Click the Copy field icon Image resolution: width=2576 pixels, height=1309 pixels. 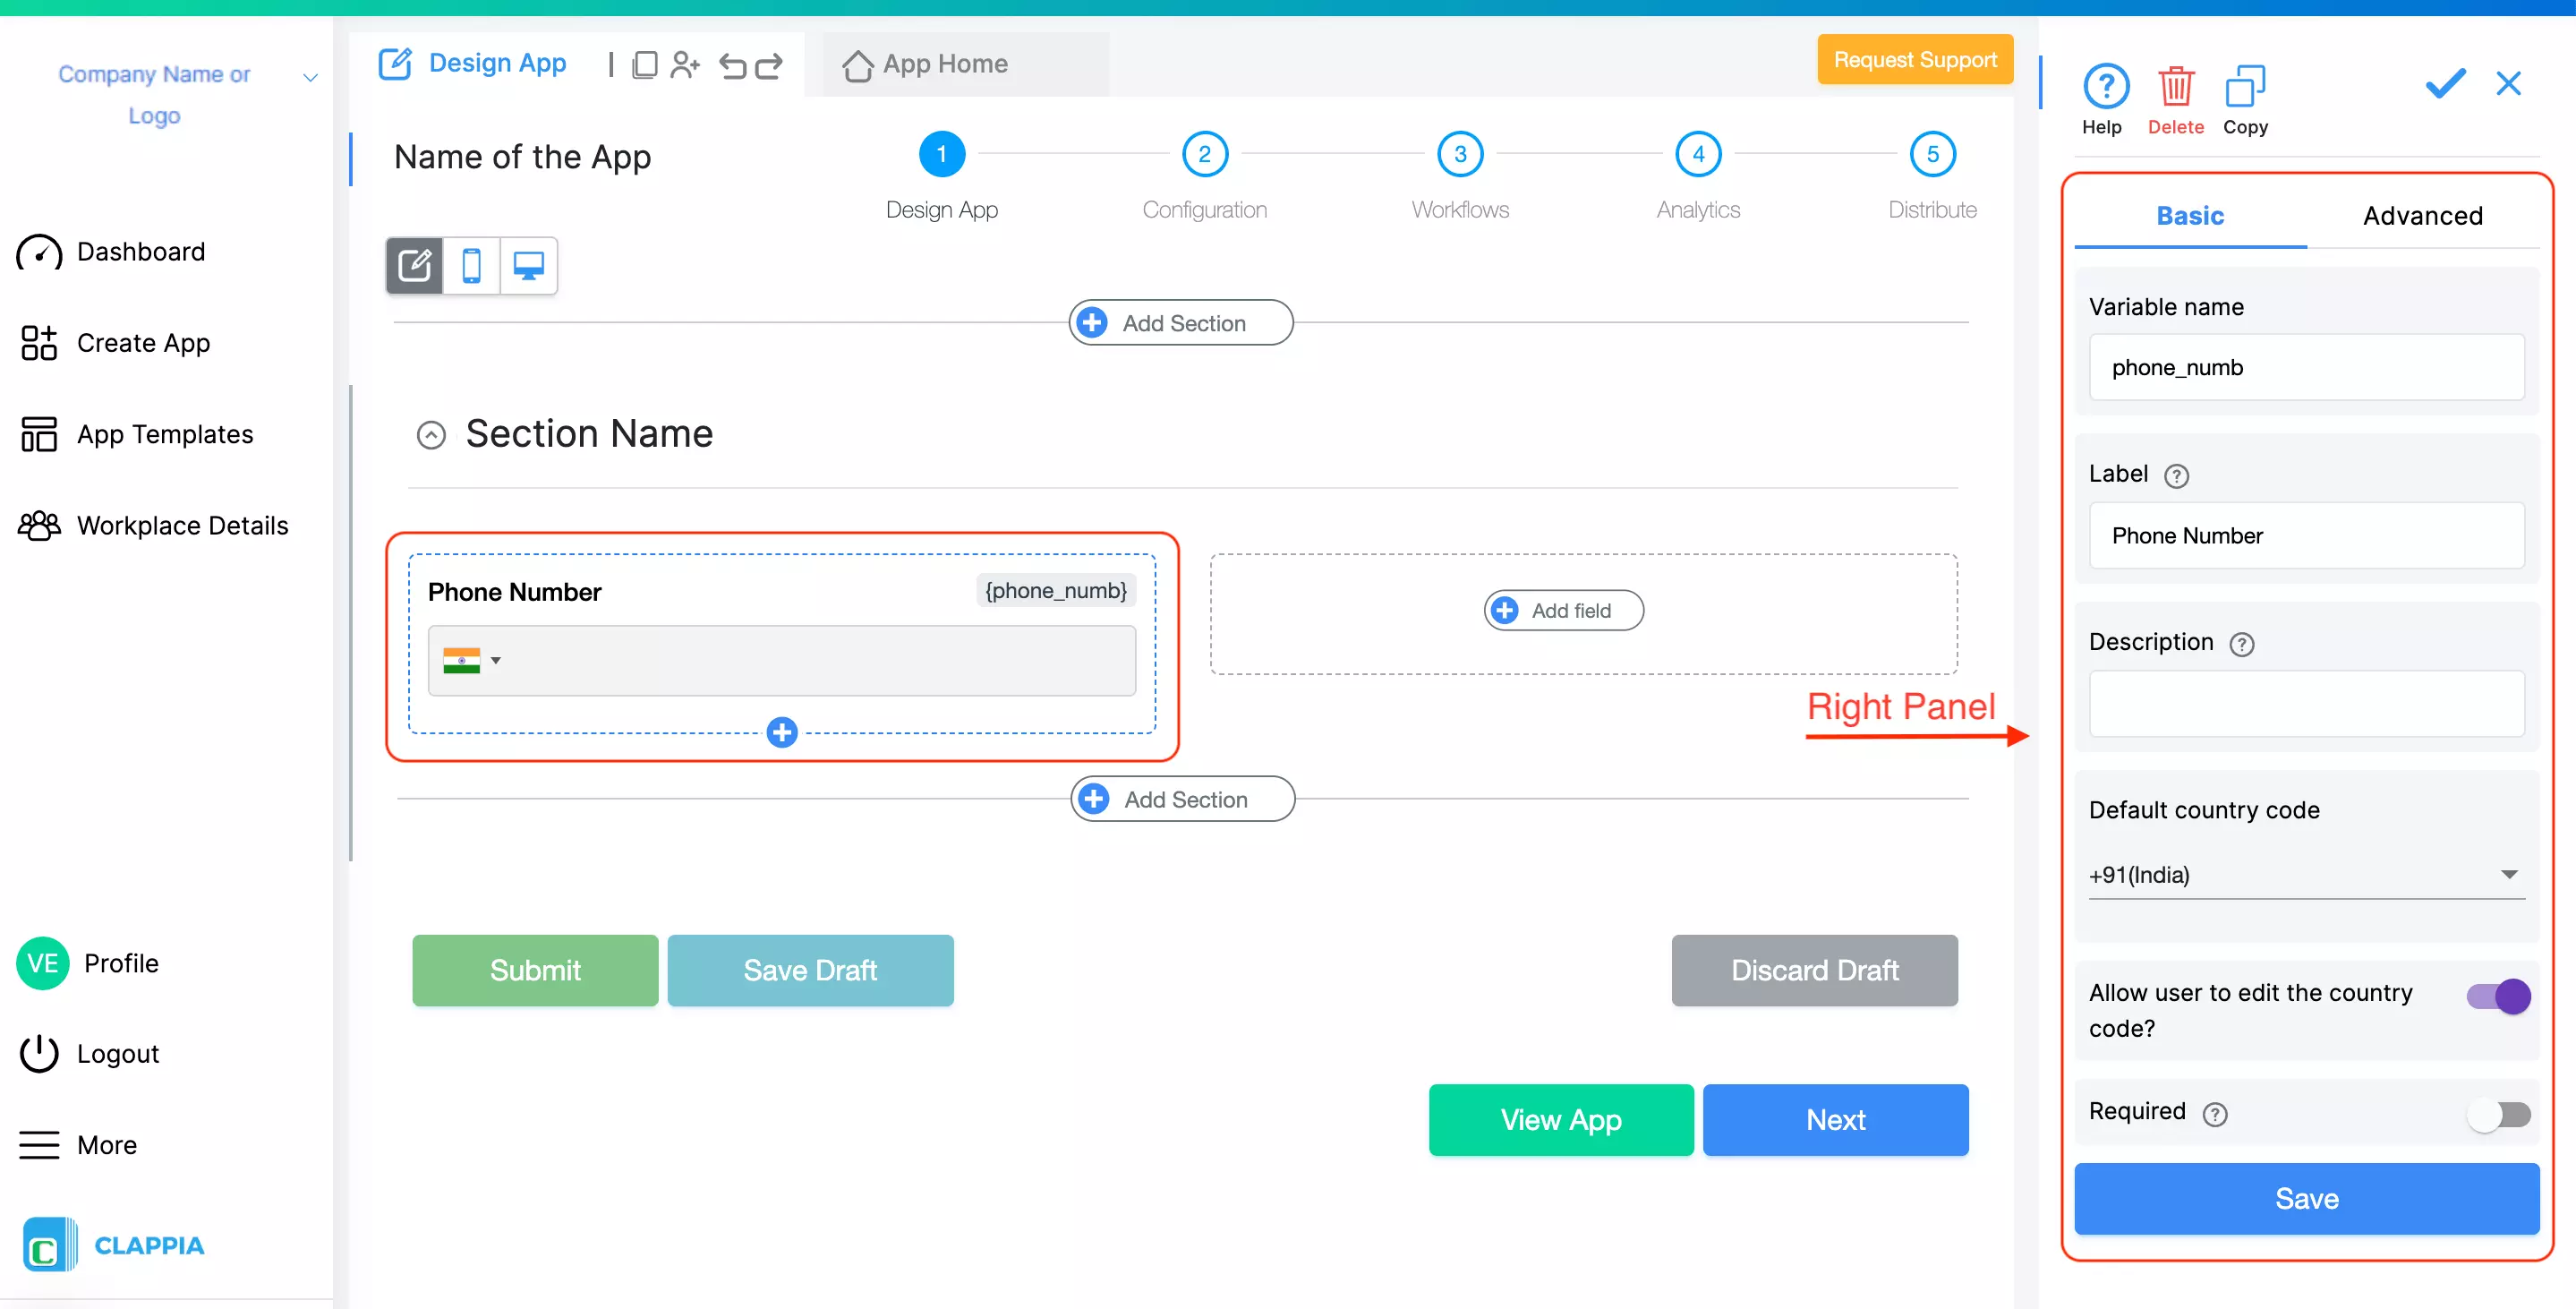point(2244,88)
